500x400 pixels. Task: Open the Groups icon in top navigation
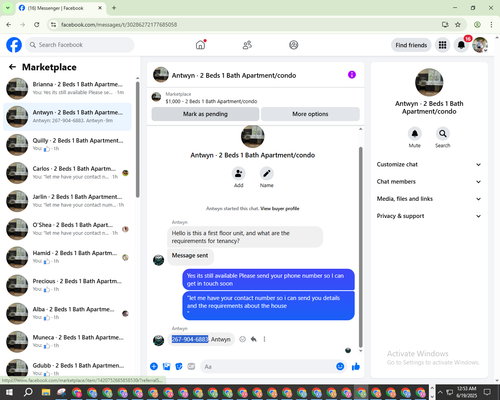point(293,45)
